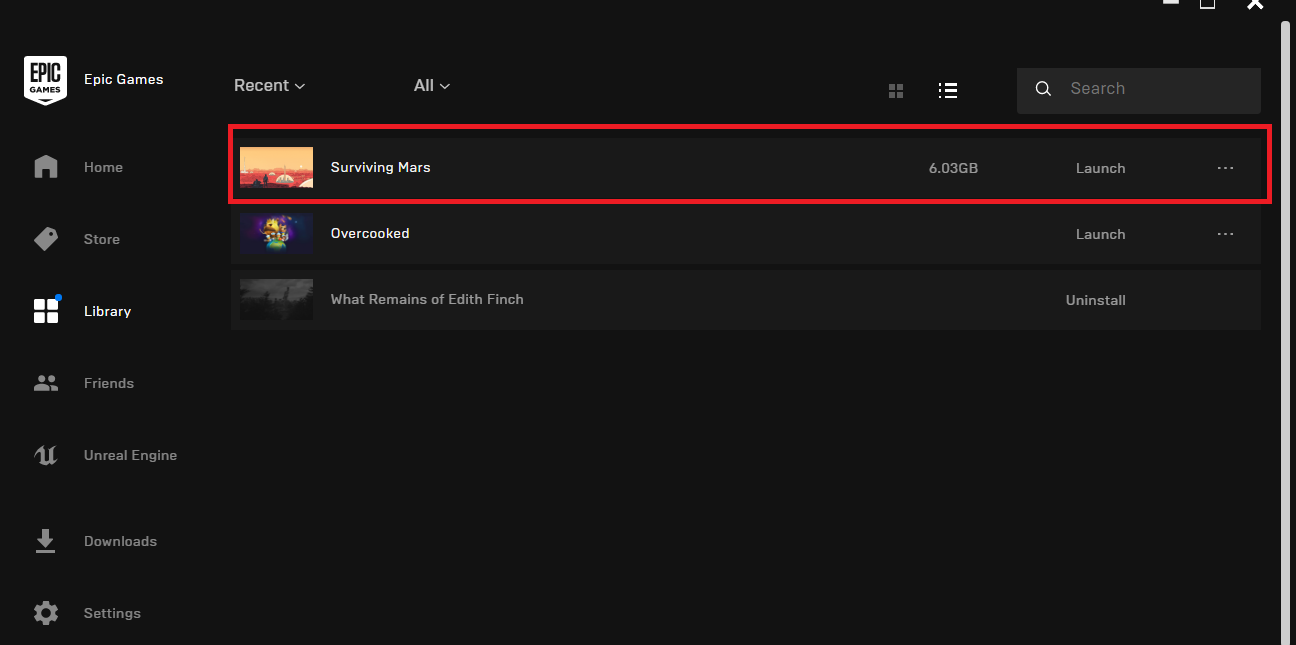Screen dimensions: 1296x645
Task: Uninstall What Remains of Edith Finch
Action: 1096,300
